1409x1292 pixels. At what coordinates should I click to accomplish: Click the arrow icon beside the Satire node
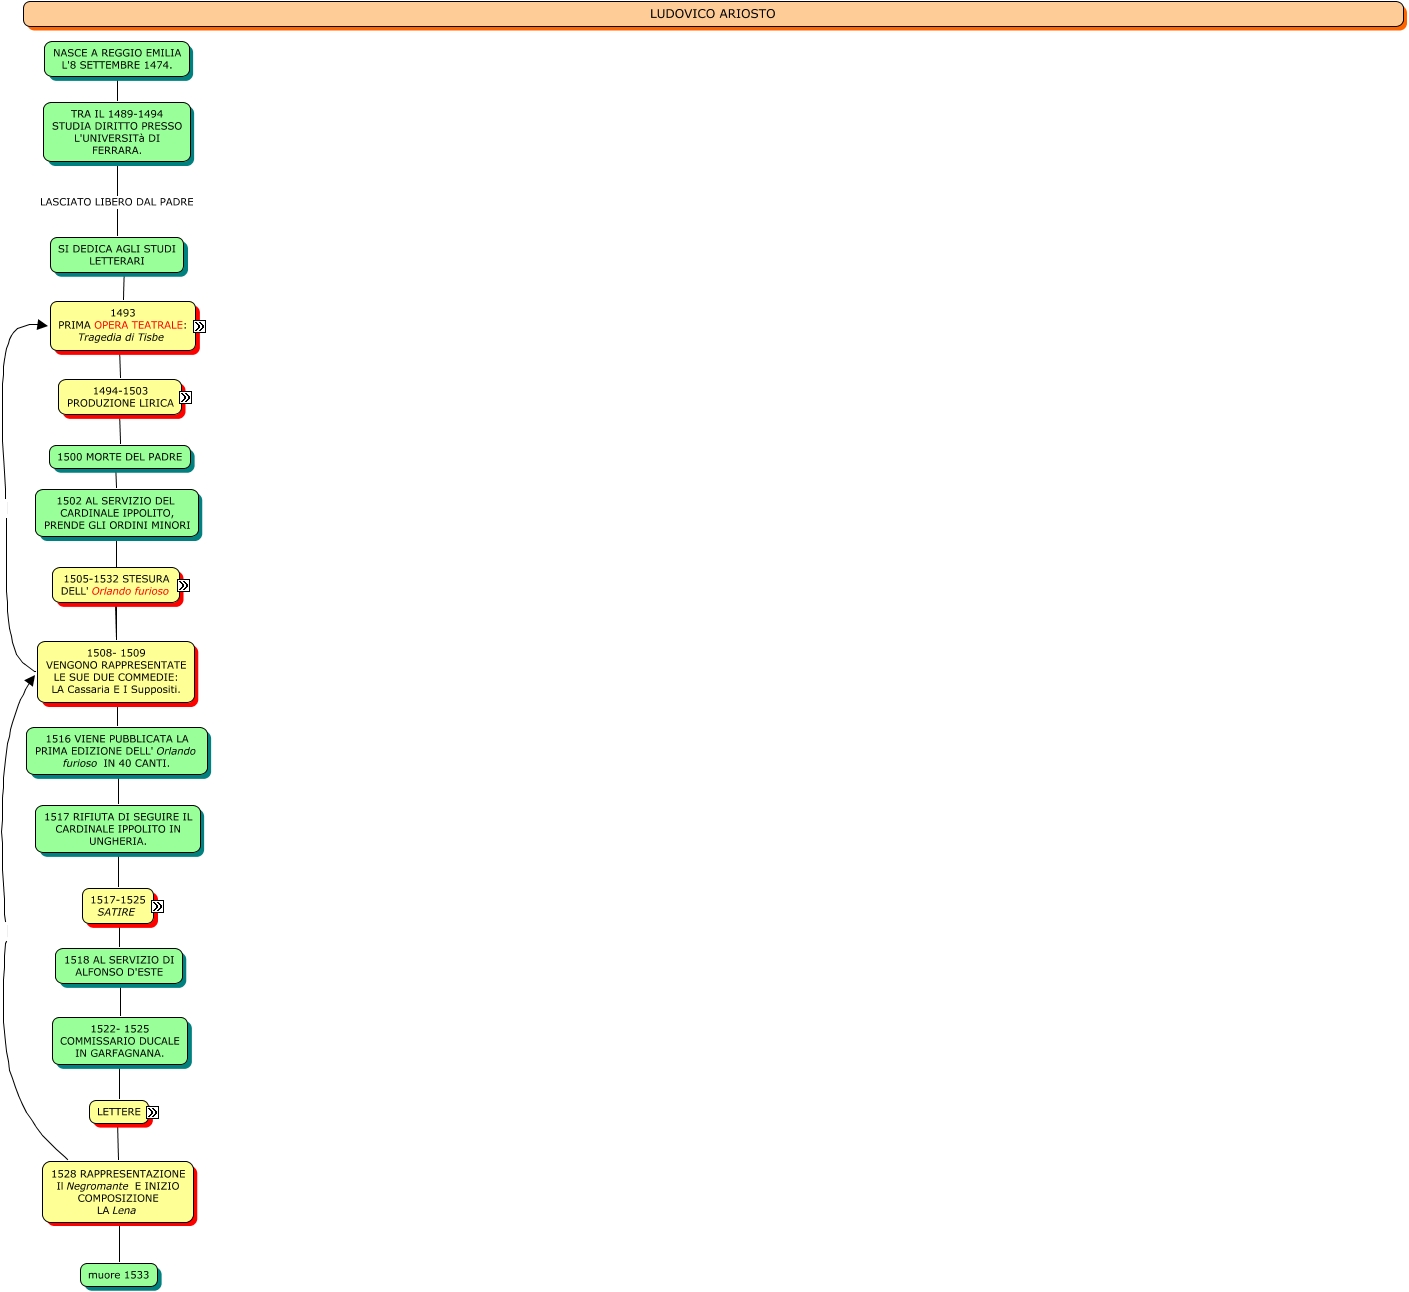tap(157, 907)
